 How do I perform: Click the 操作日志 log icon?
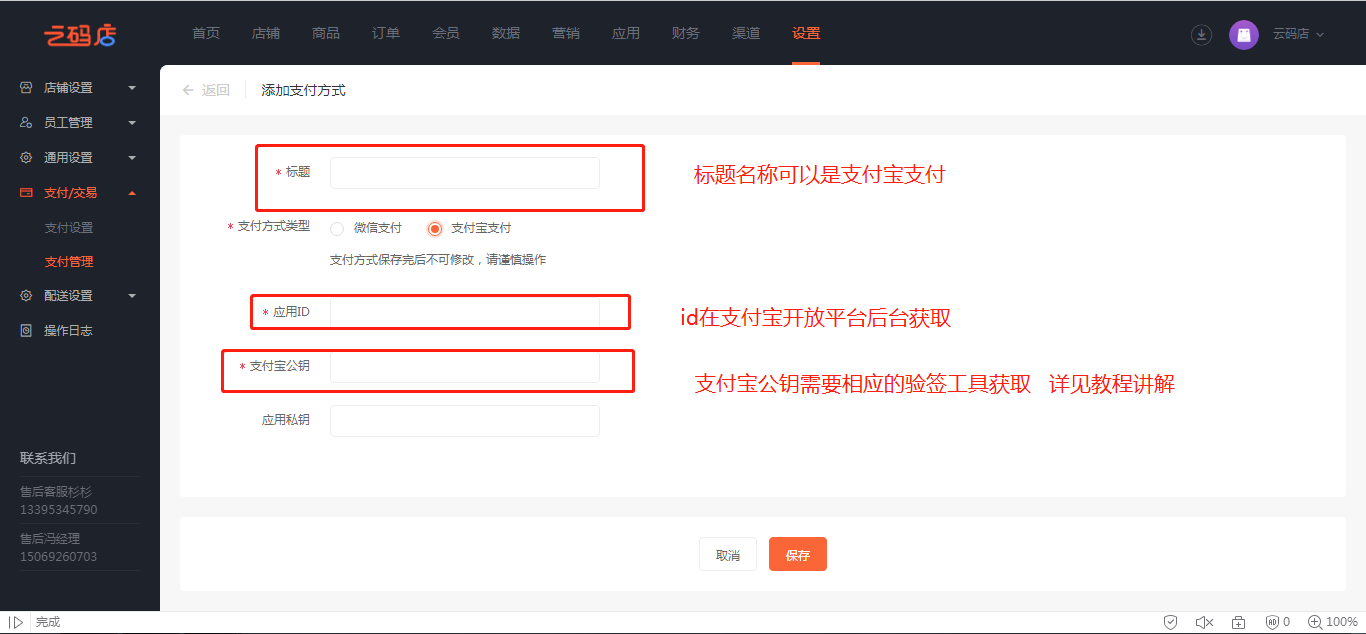tap(26, 331)
